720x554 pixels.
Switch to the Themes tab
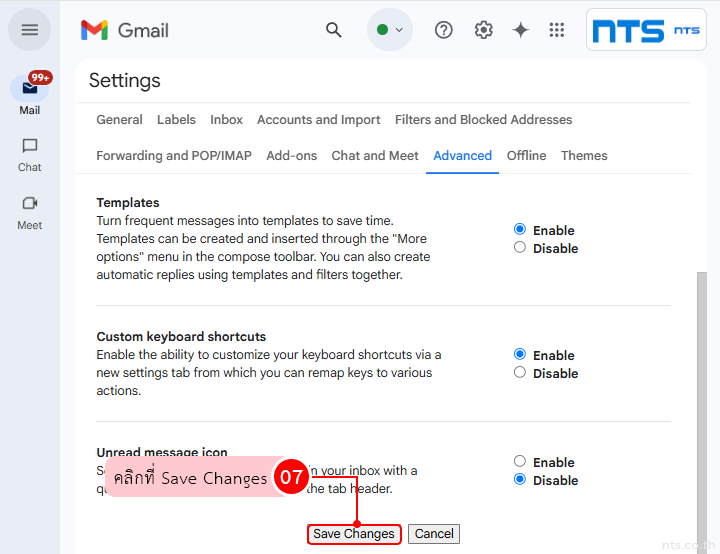click(x=584, y=155)
